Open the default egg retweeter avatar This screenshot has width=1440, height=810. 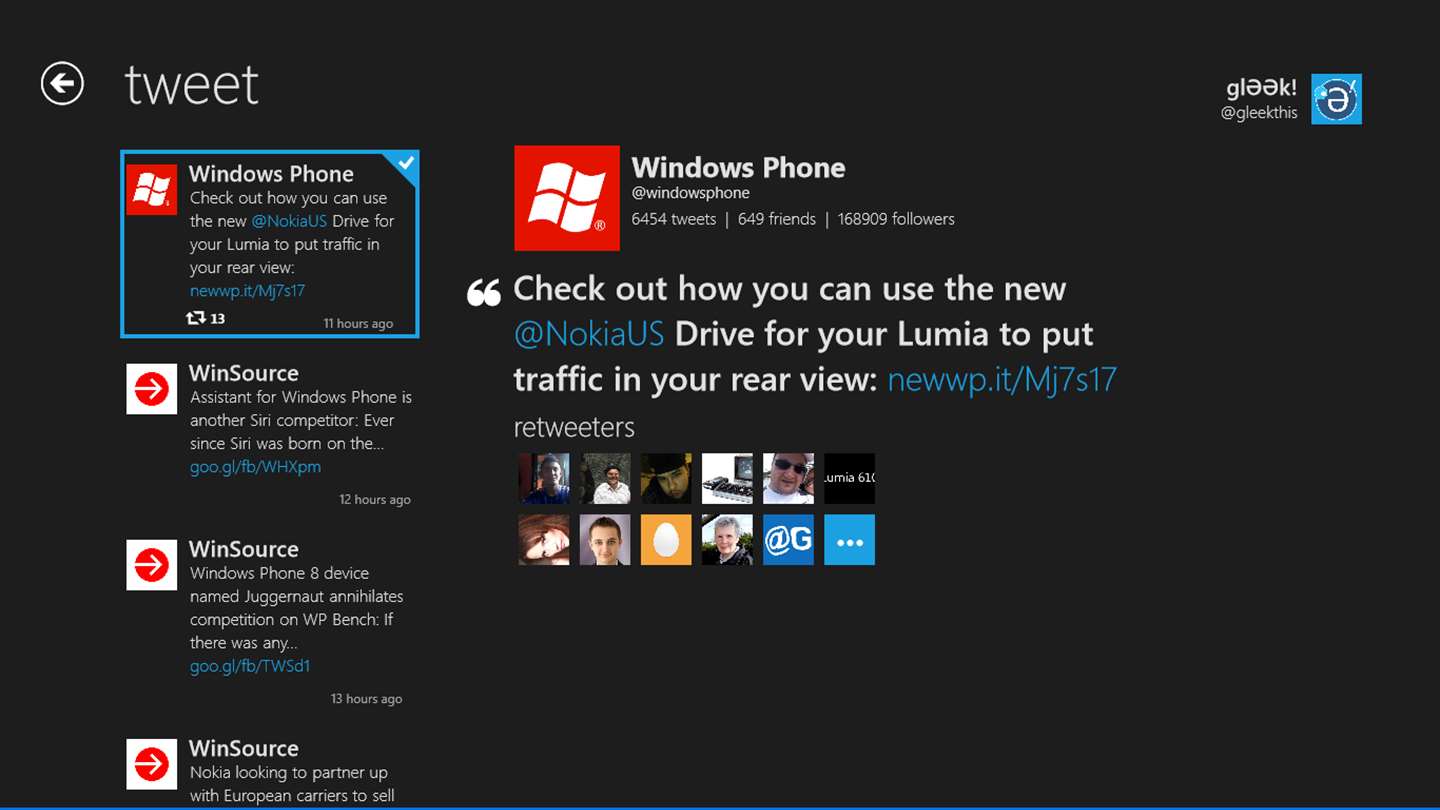click(x=666, y=540)
